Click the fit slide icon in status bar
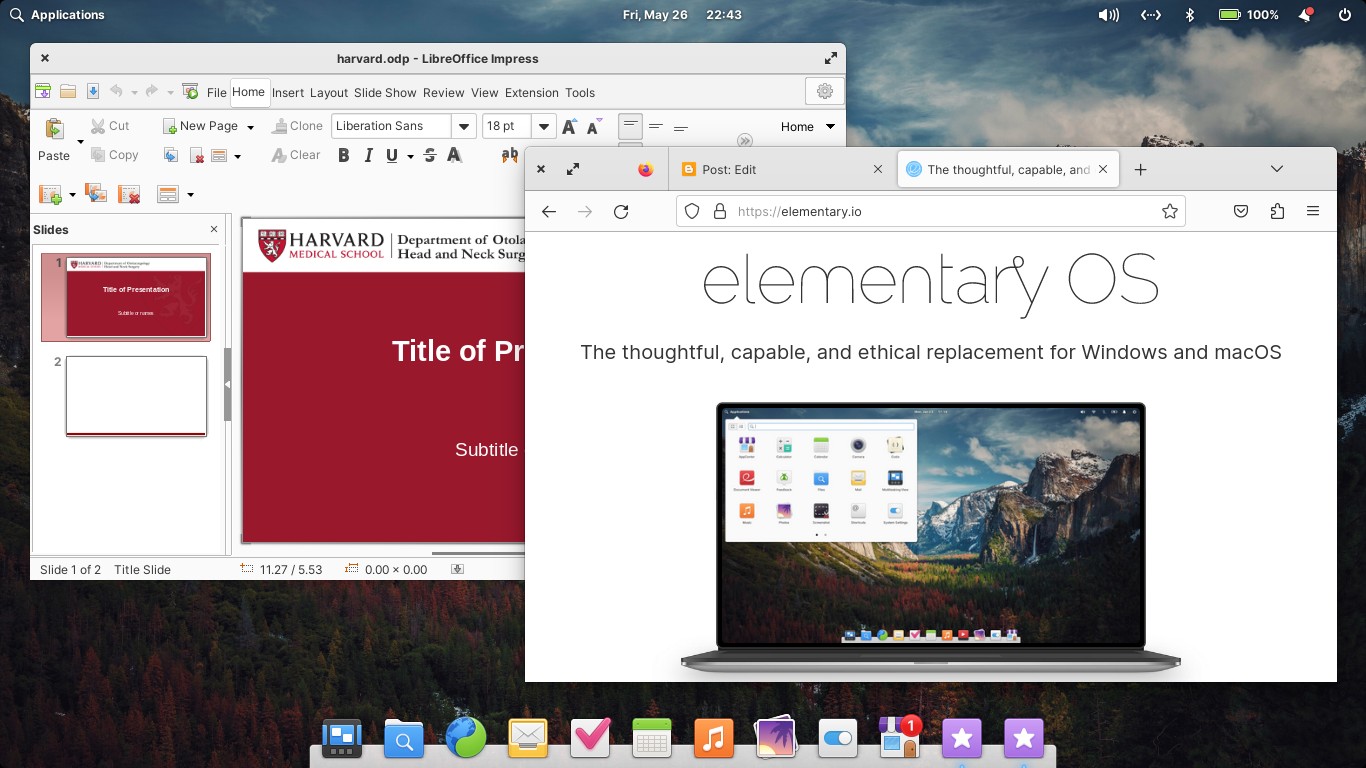Screen dimensions: 1366x768 457,569
